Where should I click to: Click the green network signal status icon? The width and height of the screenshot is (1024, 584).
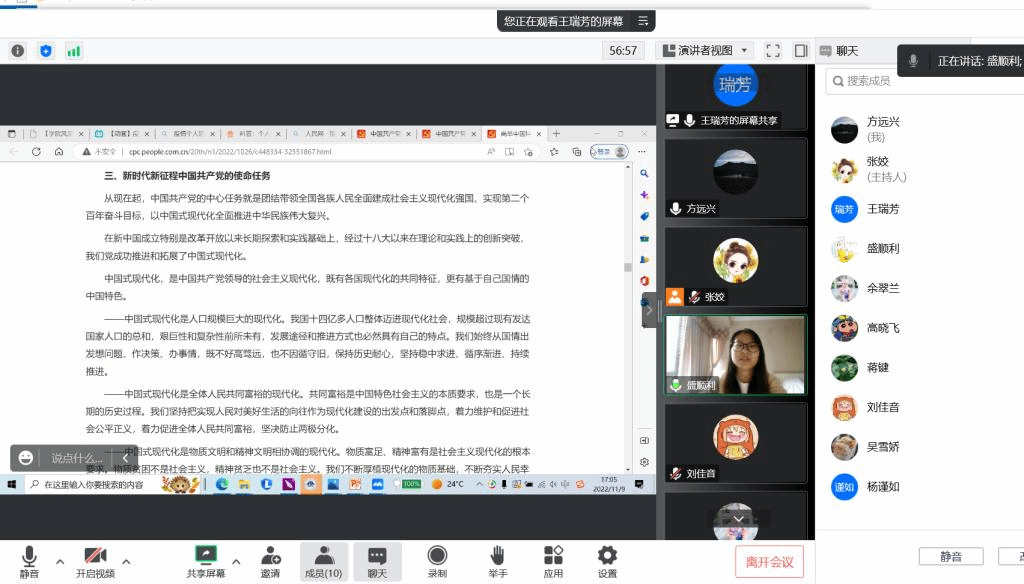pyautogui.click(x=74, y=50)
